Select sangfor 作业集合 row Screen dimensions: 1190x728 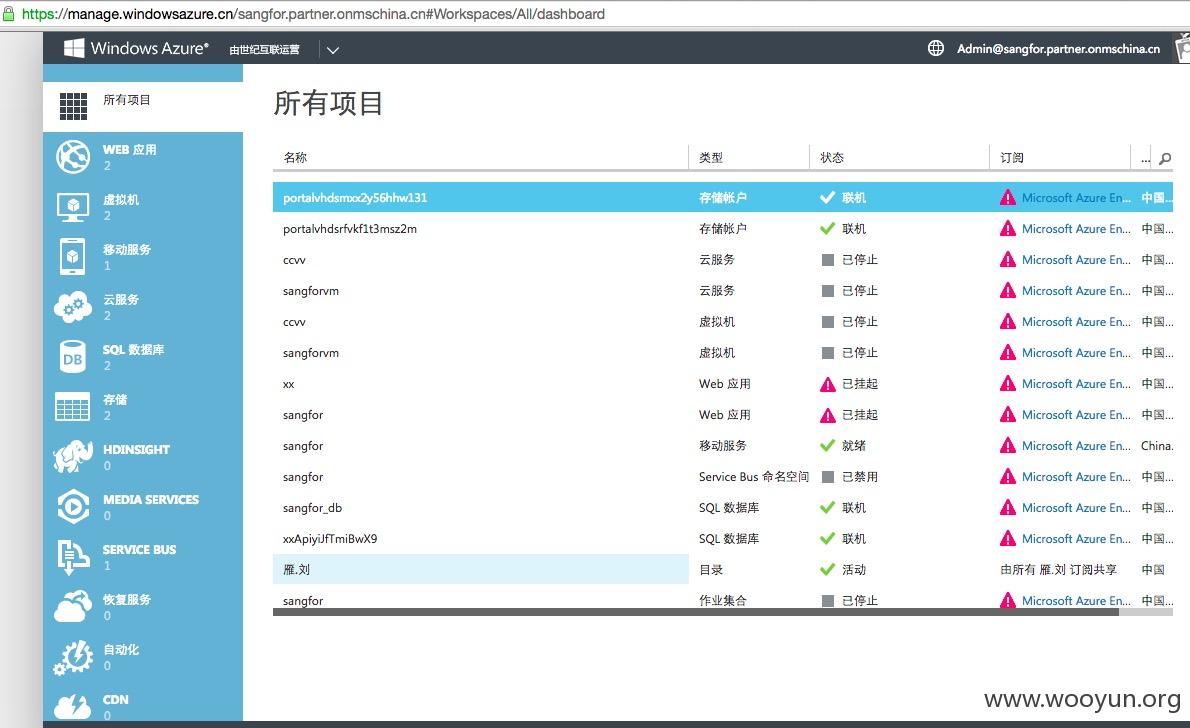(x=723, y=600)
